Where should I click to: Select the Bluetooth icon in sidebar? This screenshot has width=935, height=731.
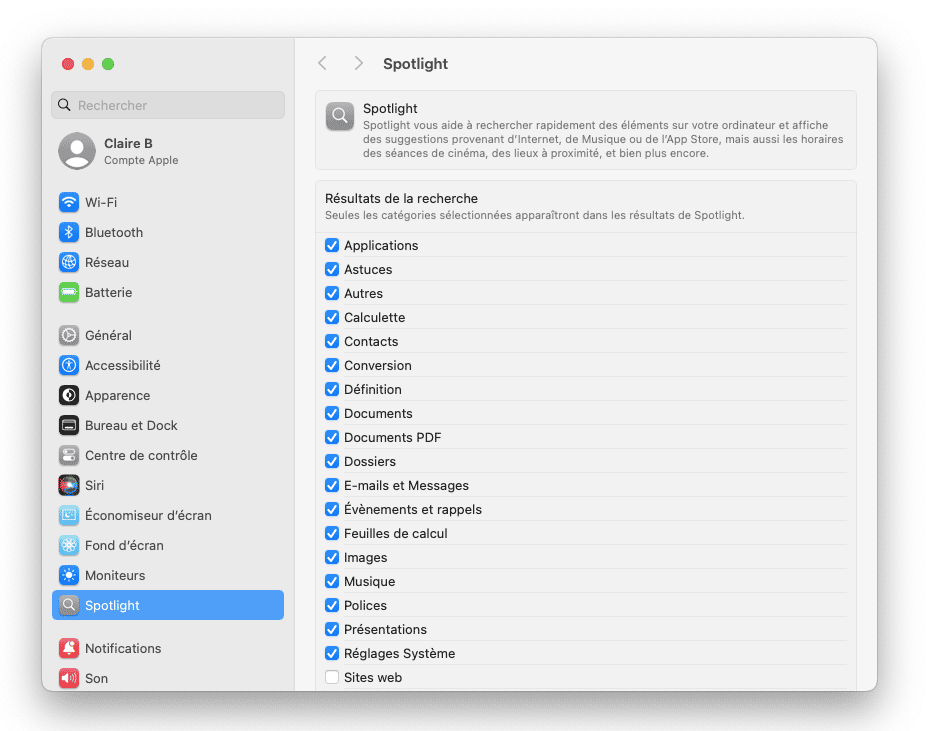69,232
